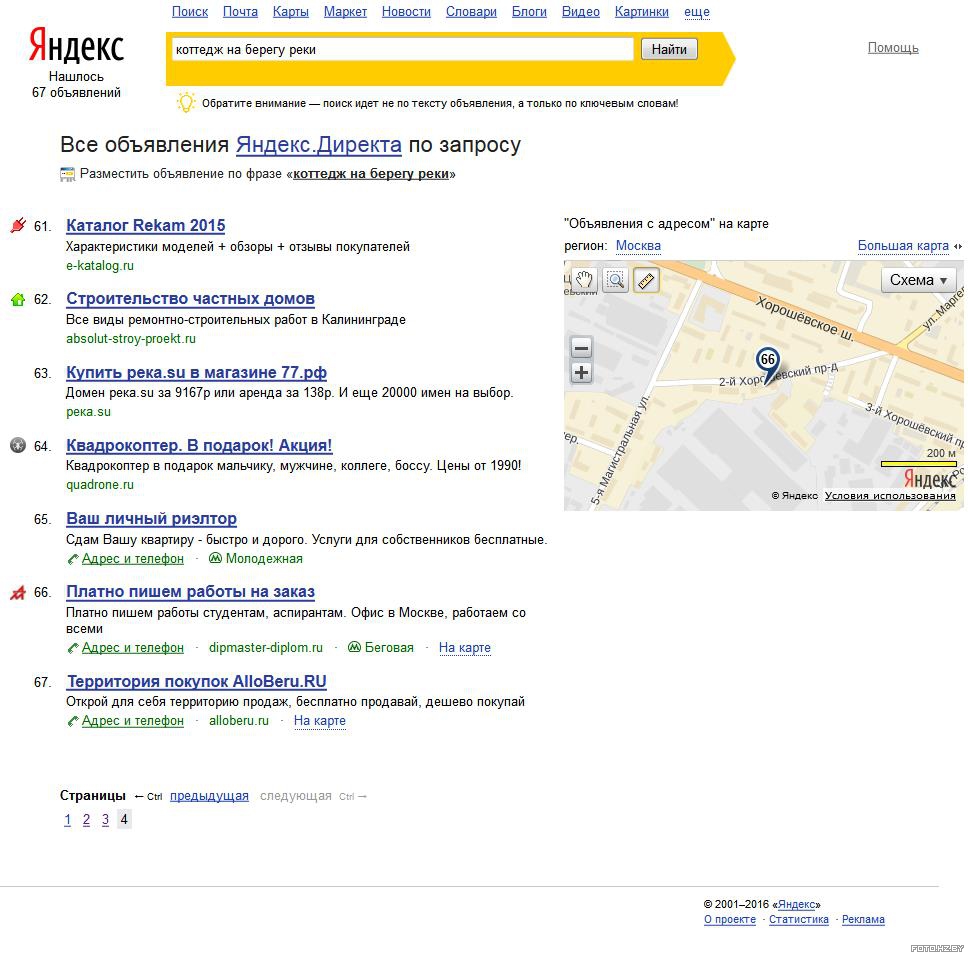Viewport: 968px width, 956px height.
Task: Open the 'Почта' service tab
Action: click(x=240, y=12)
